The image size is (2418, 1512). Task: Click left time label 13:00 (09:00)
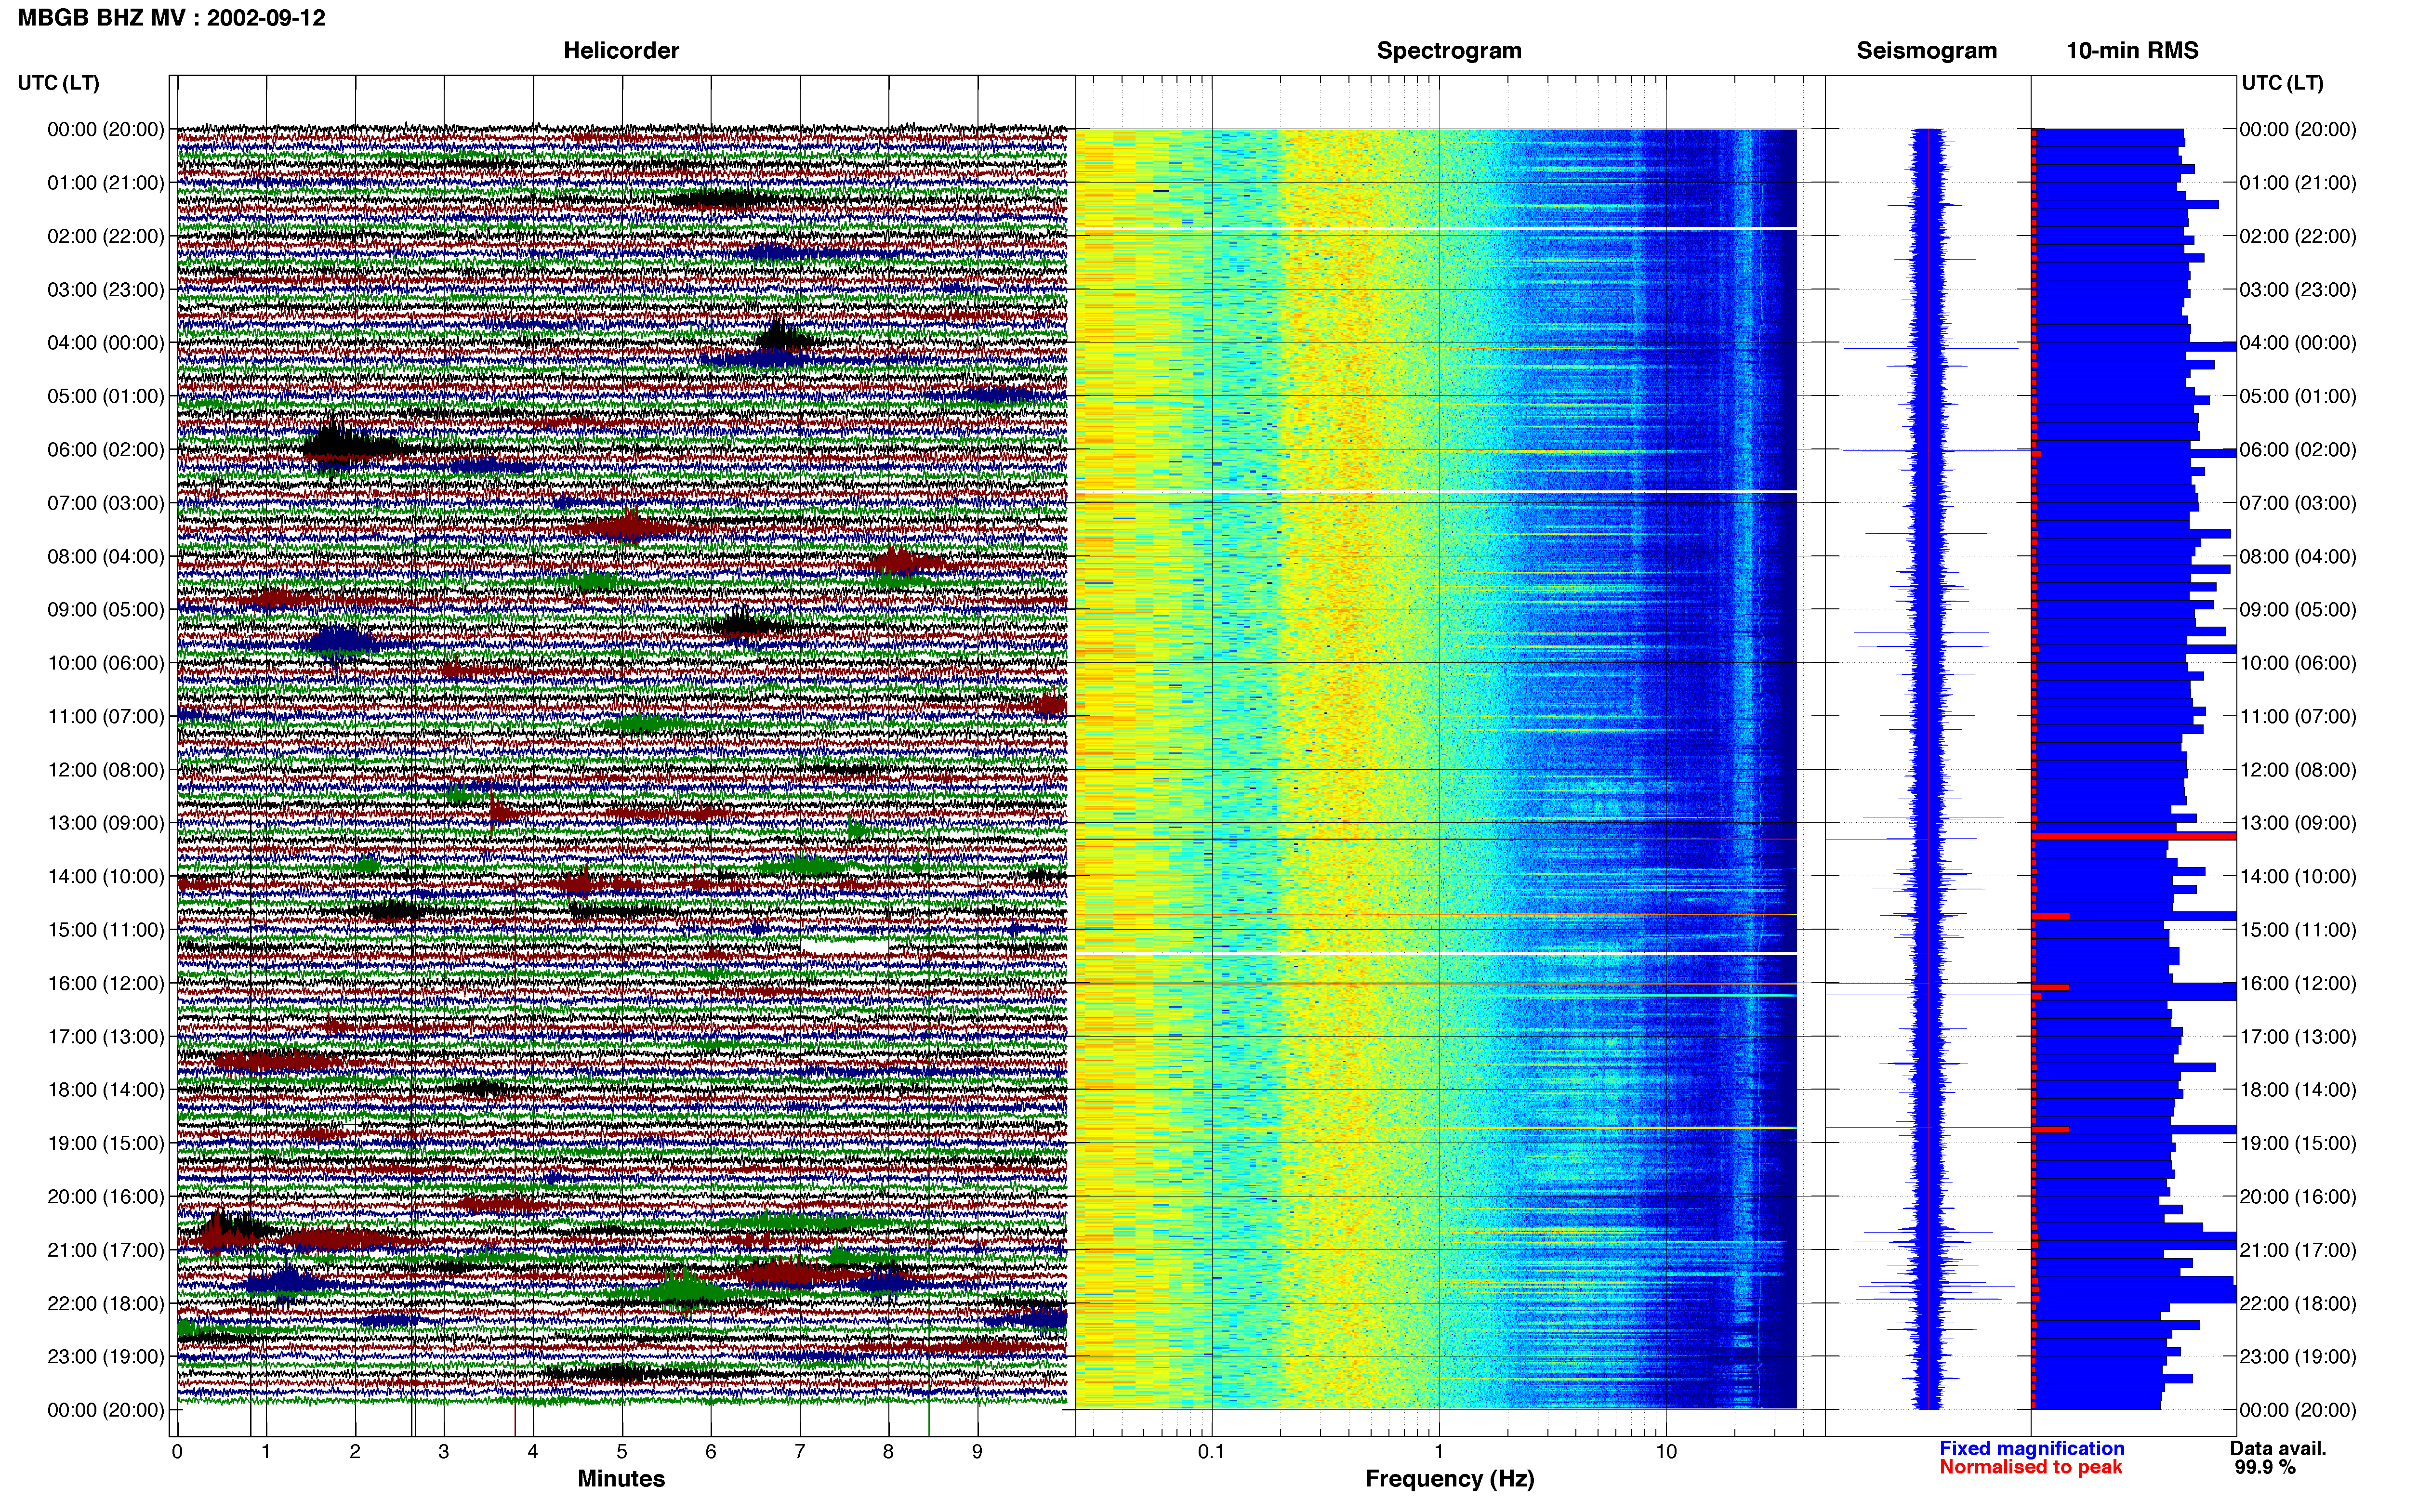[106, 823]
